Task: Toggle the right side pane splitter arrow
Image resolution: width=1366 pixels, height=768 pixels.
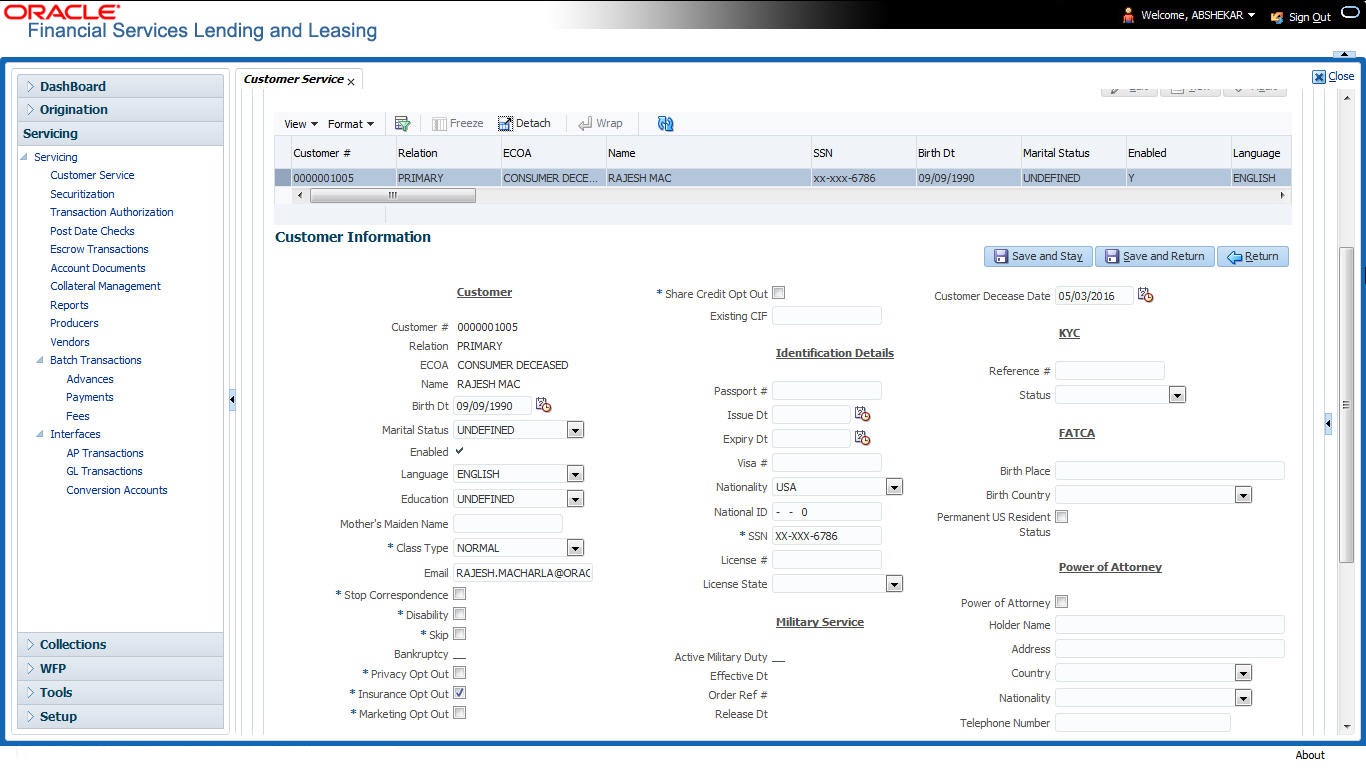Action: tap(1328, 424)
